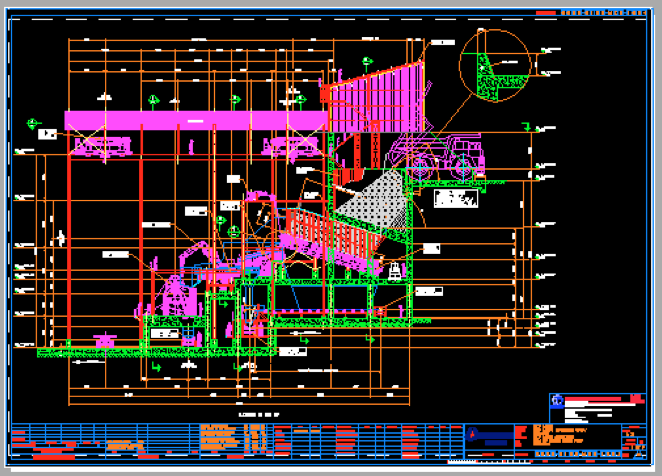This screenshot has height=476, width=662.
Task: Select the long magenta crane beam
Action: pyautogui.click(x=195, y=120)
